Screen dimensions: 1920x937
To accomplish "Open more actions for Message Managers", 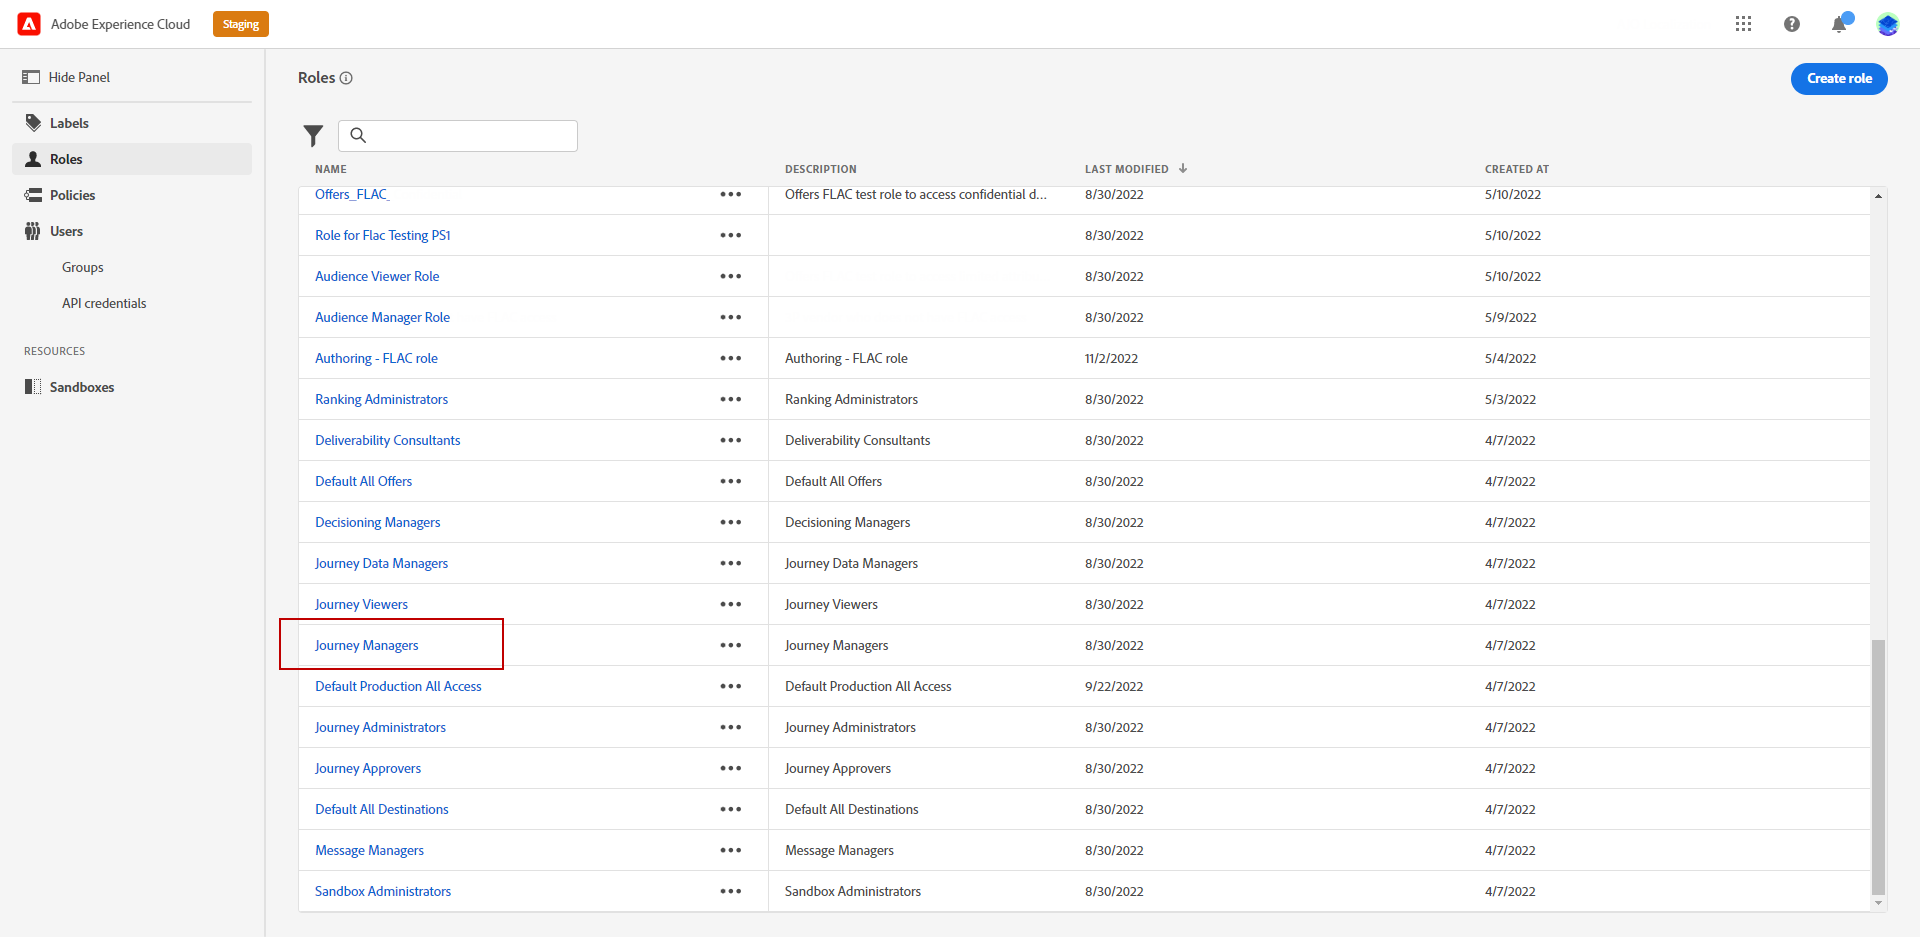I will point(731,850).
